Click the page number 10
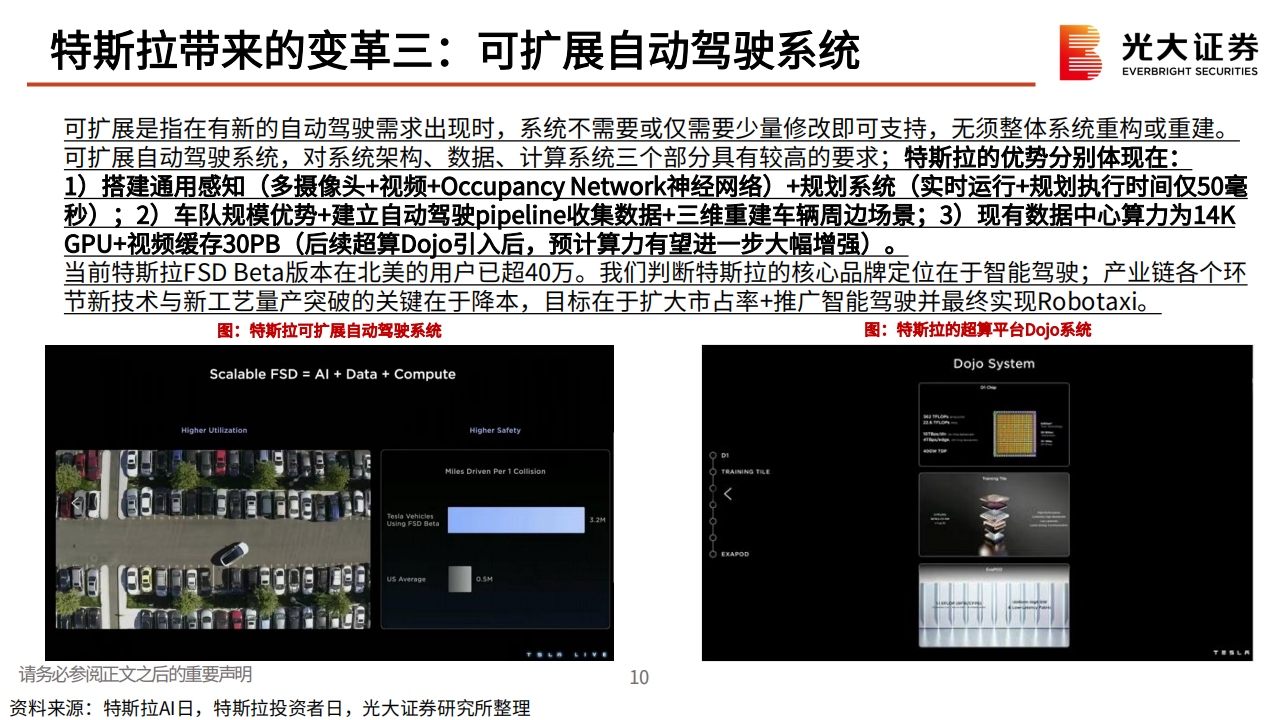This screenshot has width=1280, height=720. click(639, 677)
